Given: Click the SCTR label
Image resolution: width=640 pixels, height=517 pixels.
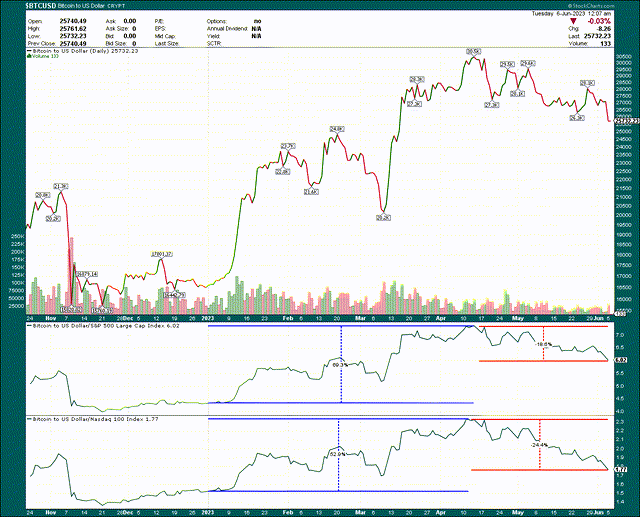Looking at the screenshot, I should tap(213, 43).
